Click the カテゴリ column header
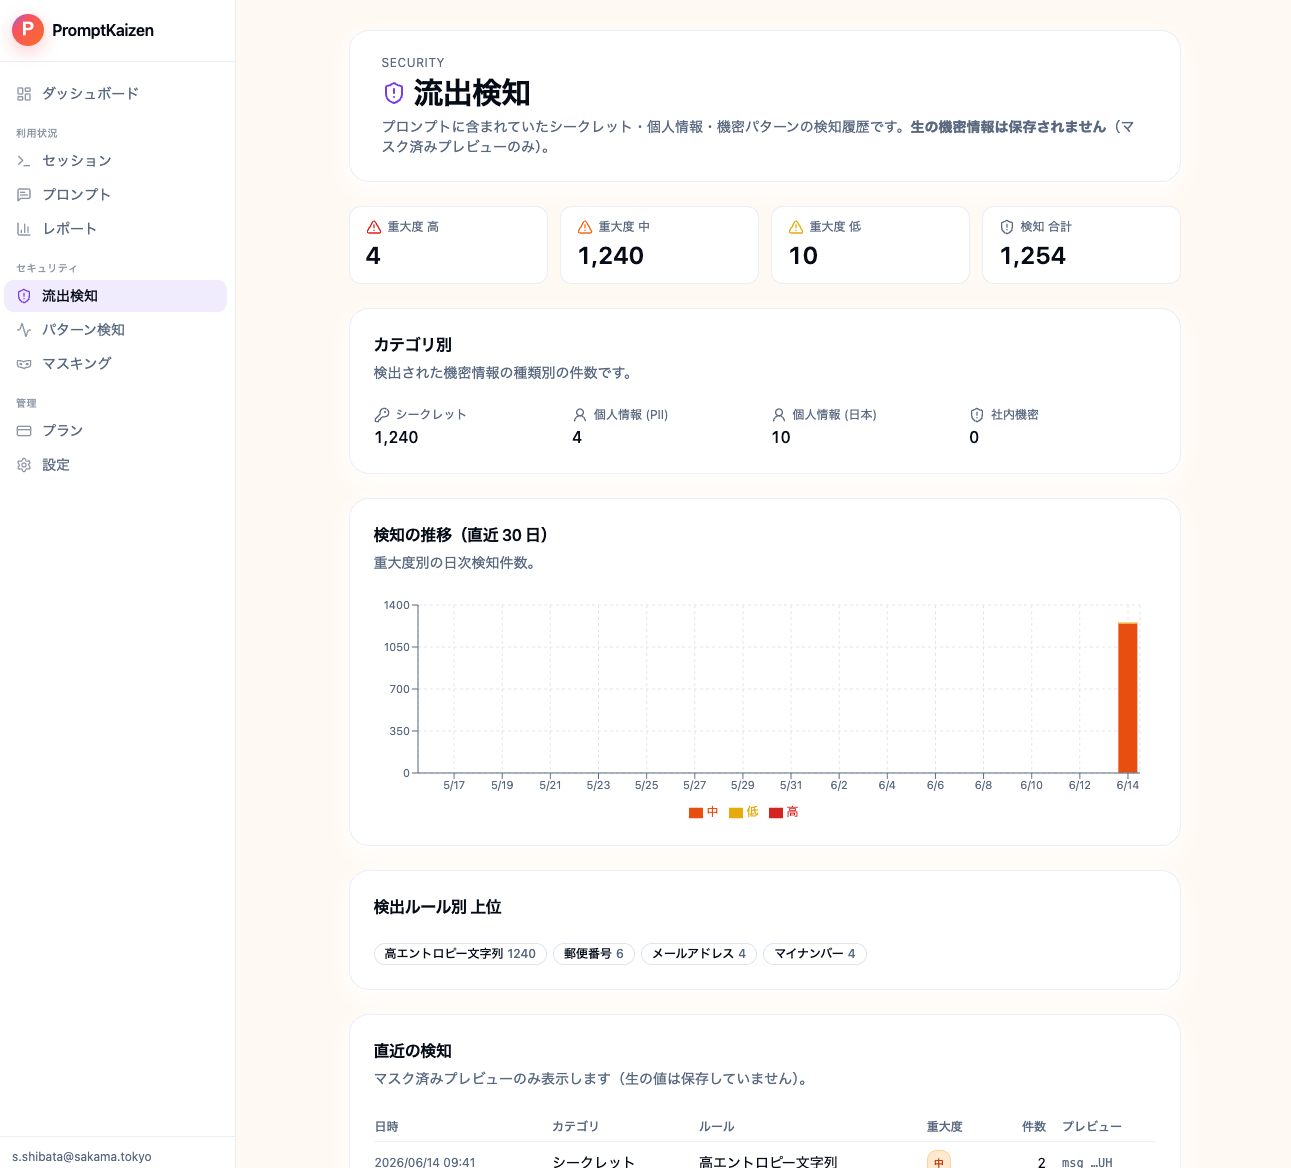1291x1168 pixels. click(x=576, y=1127)
